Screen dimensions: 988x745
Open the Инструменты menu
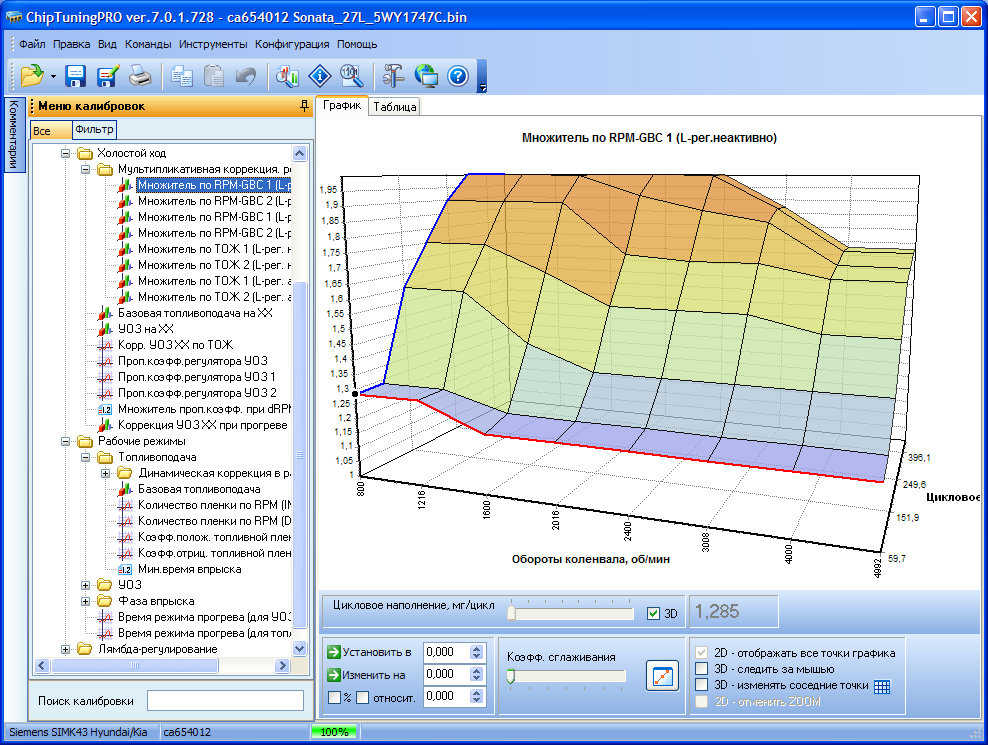pyautogui.click(x=213, y=44)
